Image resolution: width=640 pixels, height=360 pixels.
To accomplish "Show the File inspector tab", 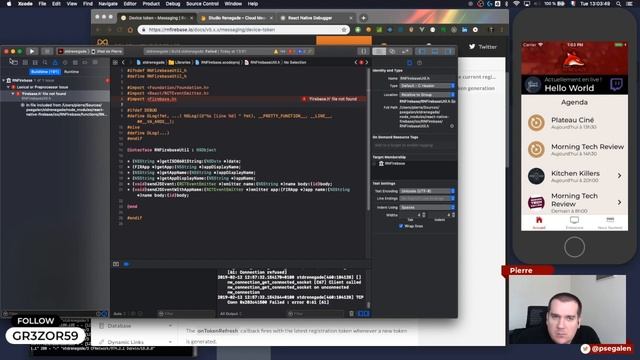I will point(409,62).
